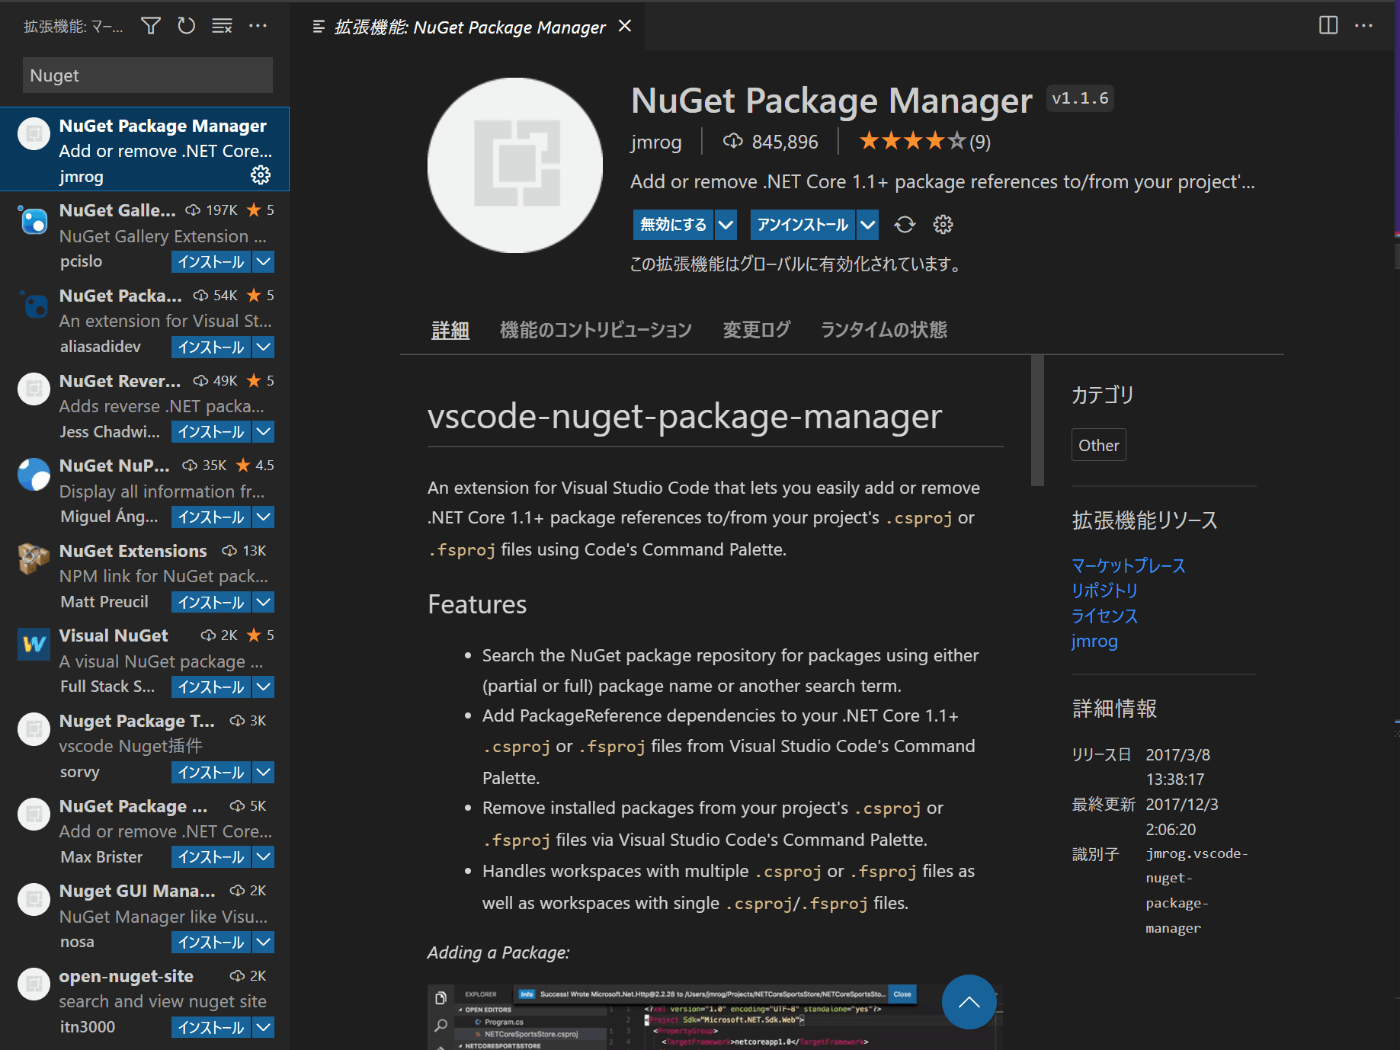Open install dropdown for Visual NuGet
Image resolution: width=1400 pixels, height=1050 pixels.
click(x=263, y=687)
